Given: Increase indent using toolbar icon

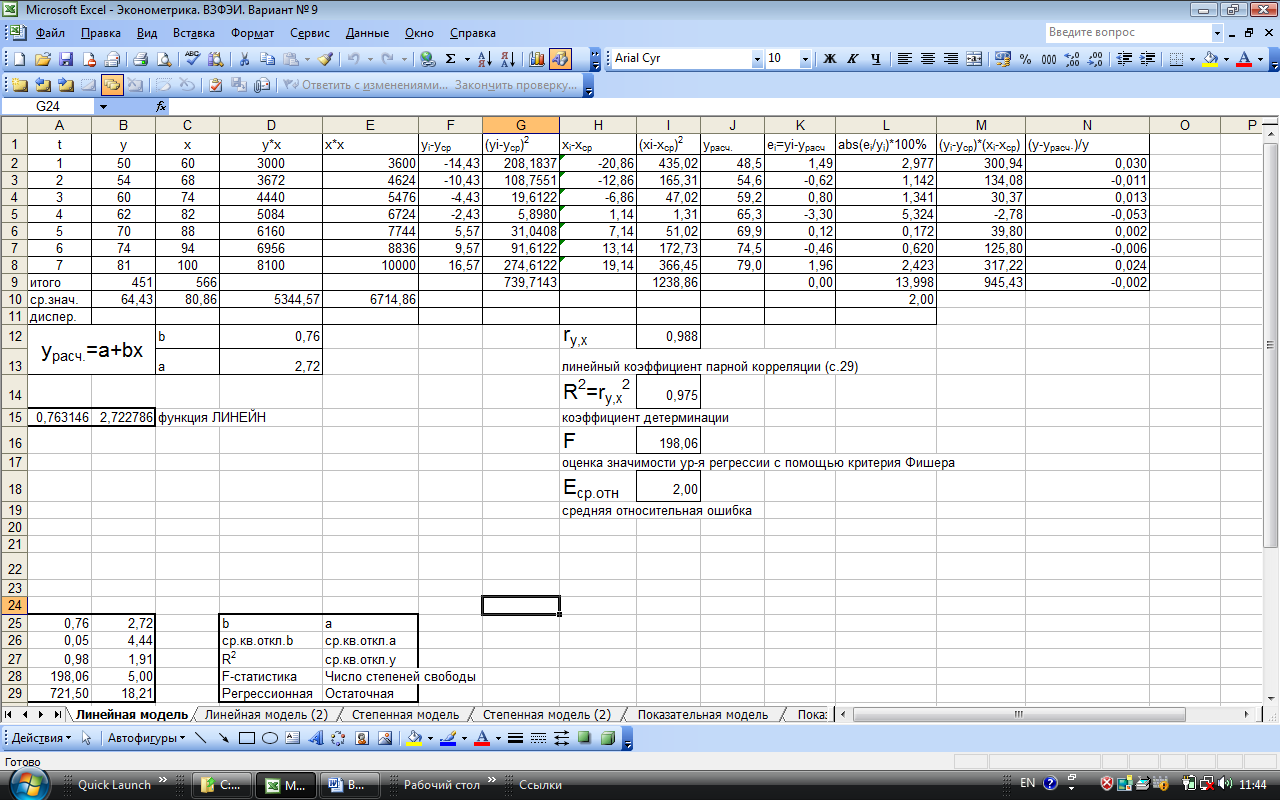Looking at the screenshot, I should (1146, 59).
